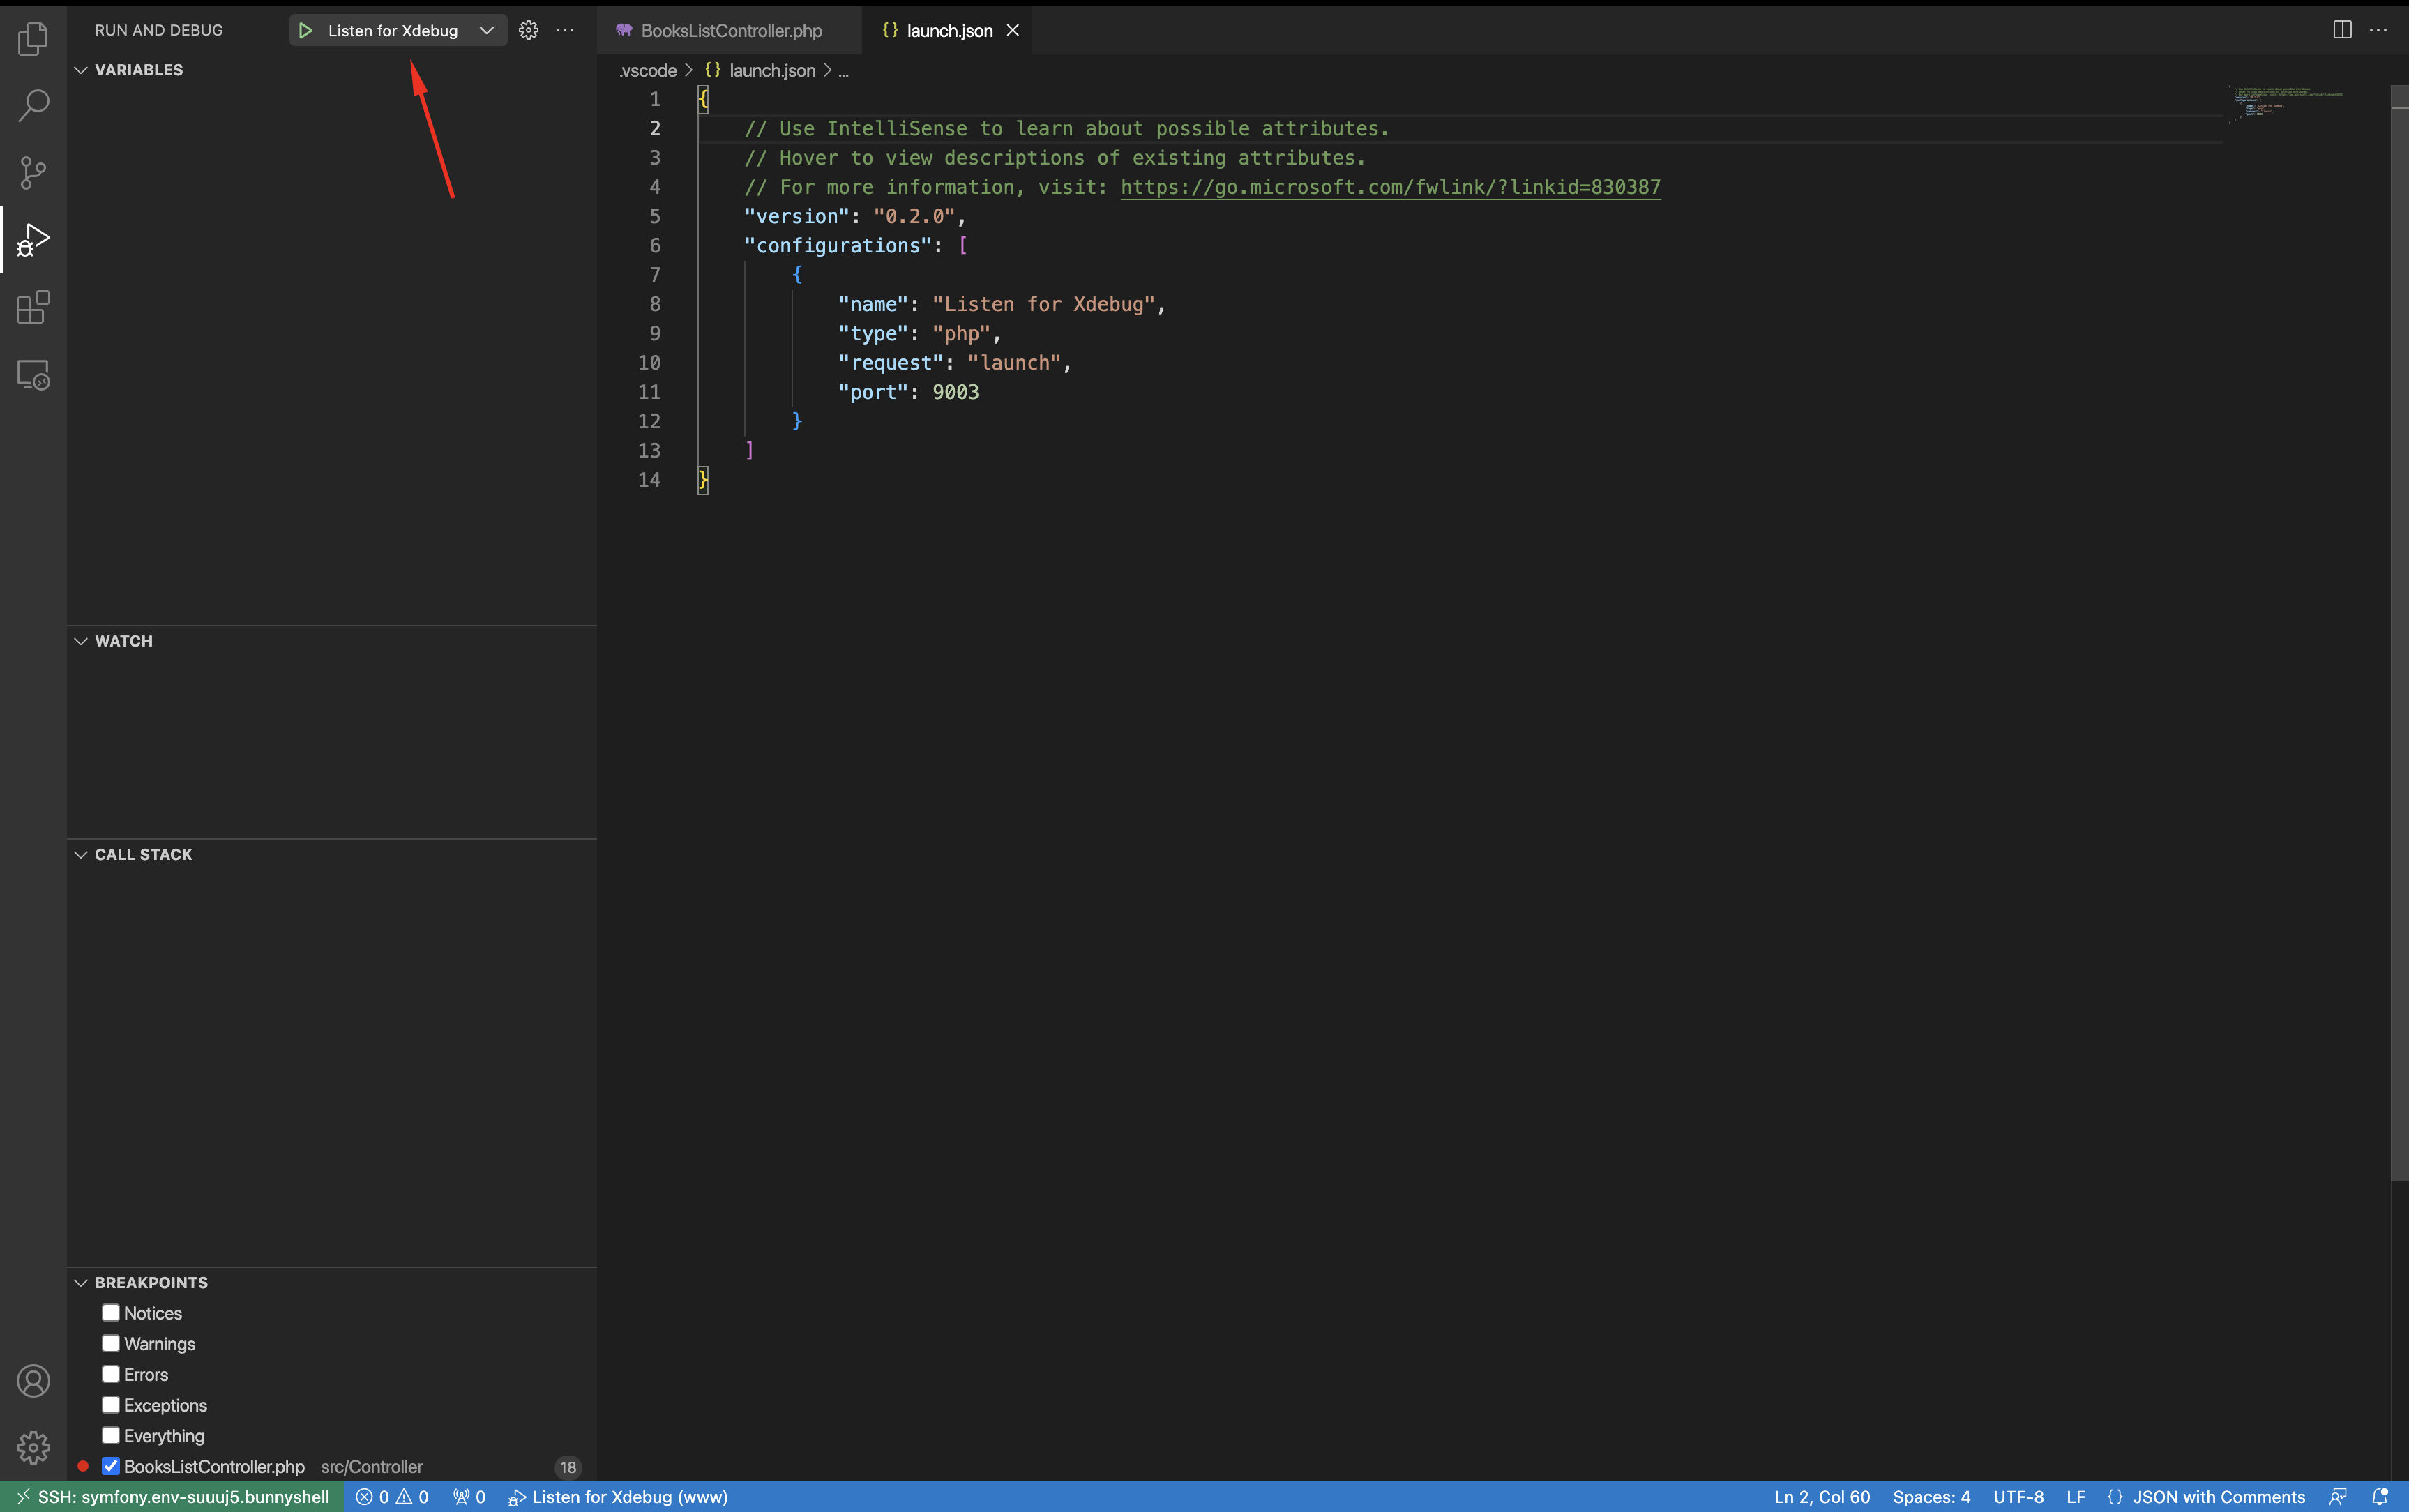2409x1512 pixels.
Task: Open the Explorer view in activity bar
Action: point(33,39)
